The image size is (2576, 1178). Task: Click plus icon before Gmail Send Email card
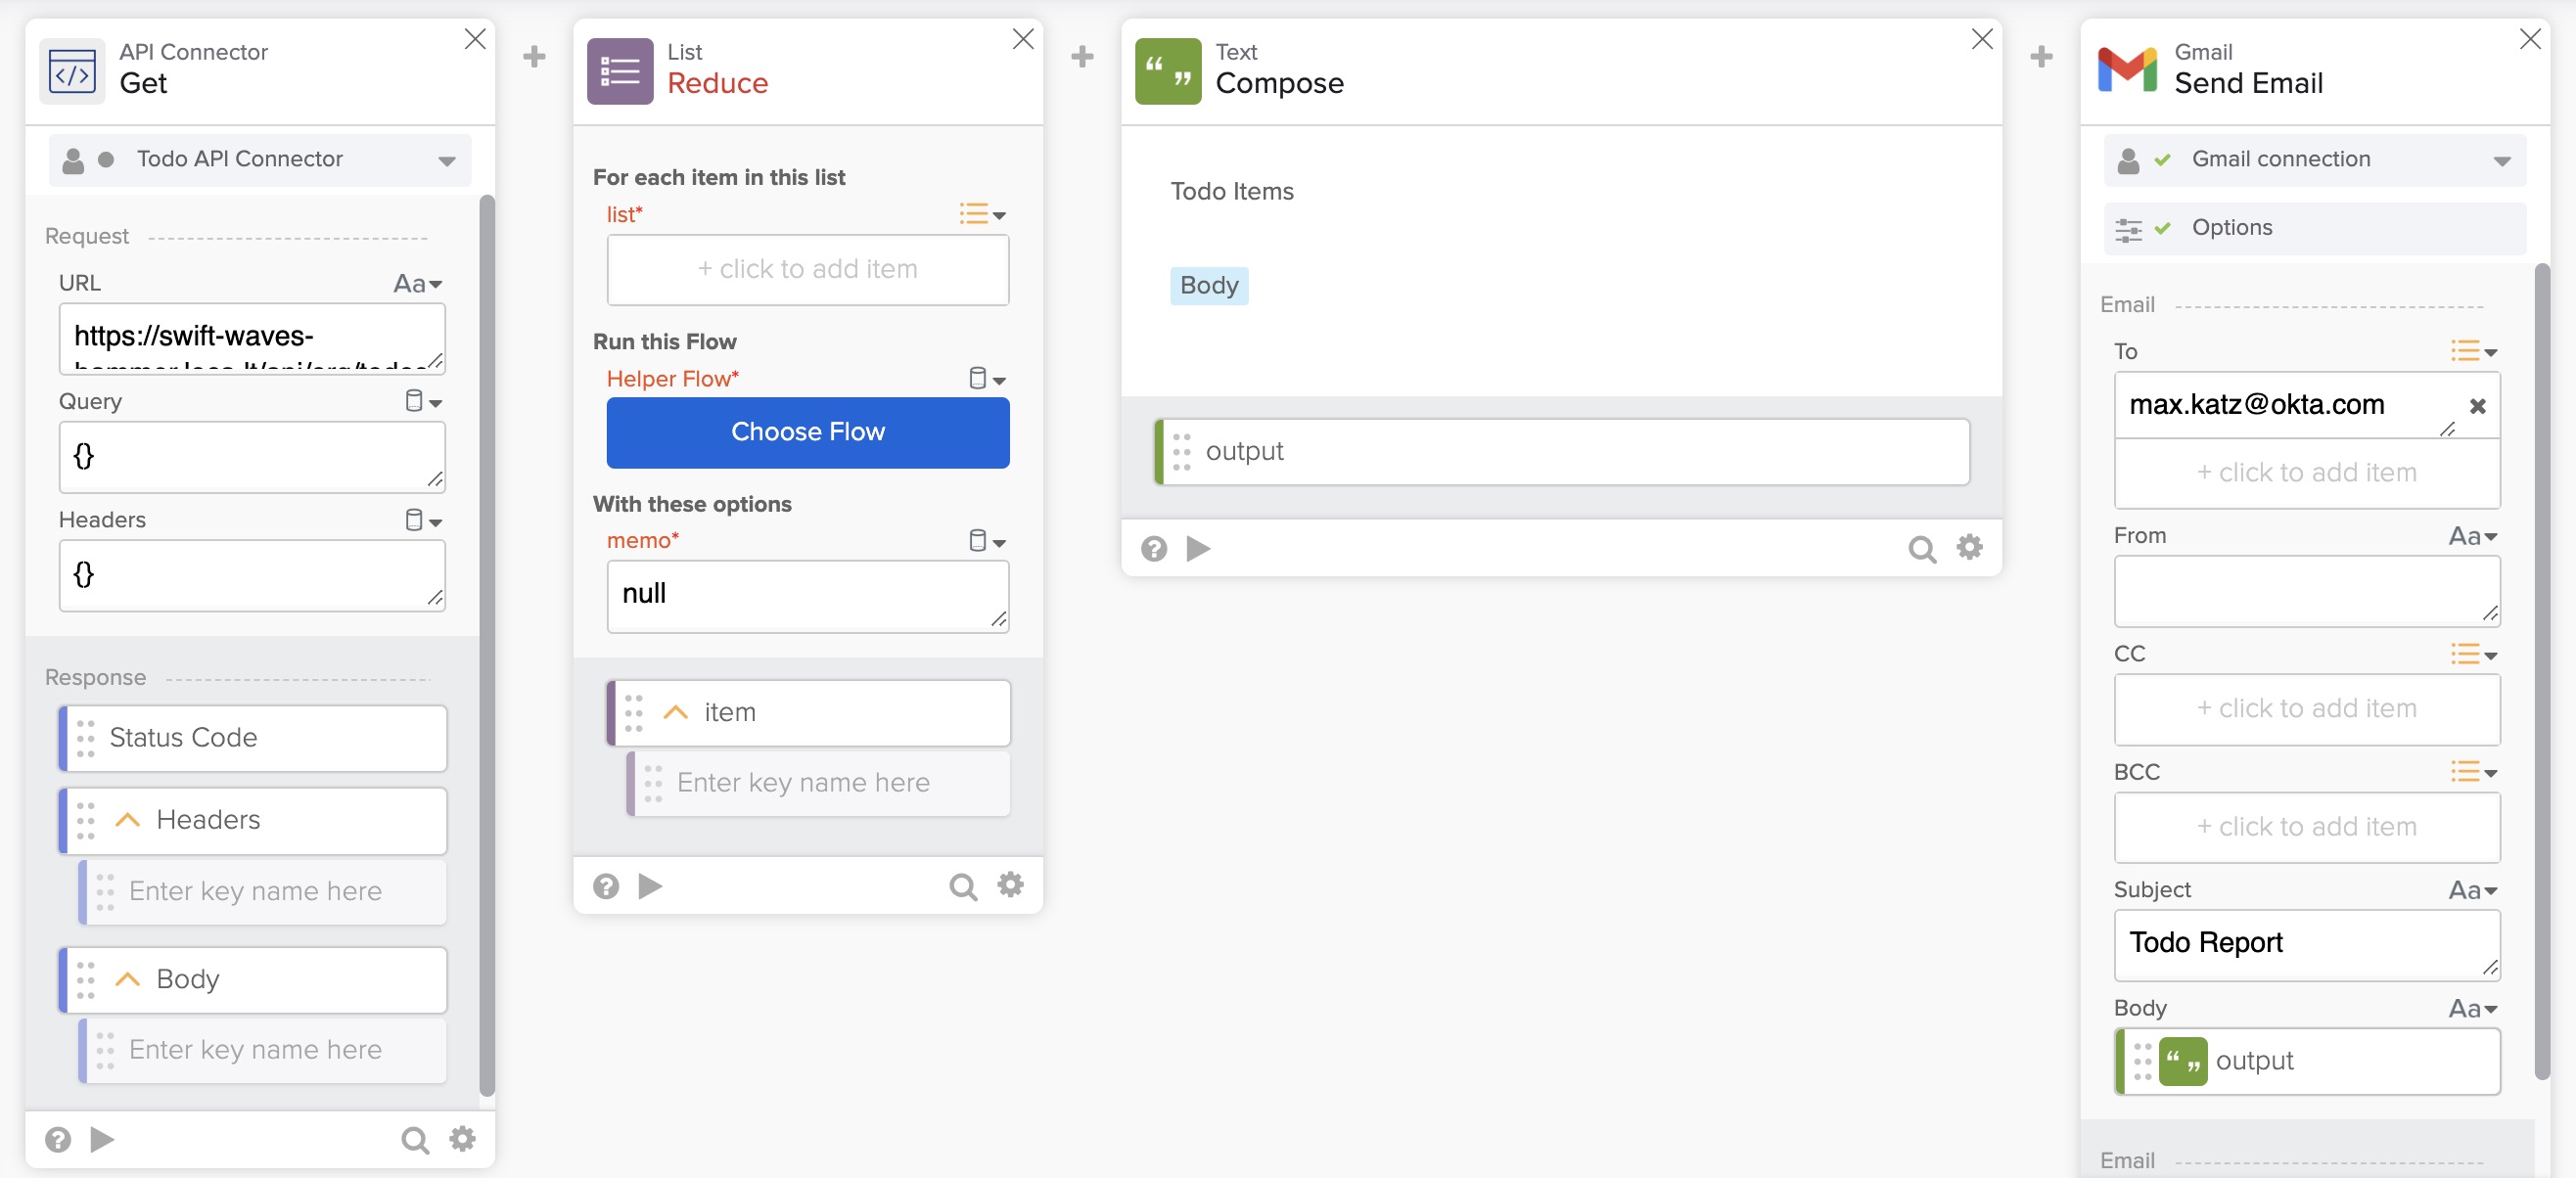[2041, 56]
